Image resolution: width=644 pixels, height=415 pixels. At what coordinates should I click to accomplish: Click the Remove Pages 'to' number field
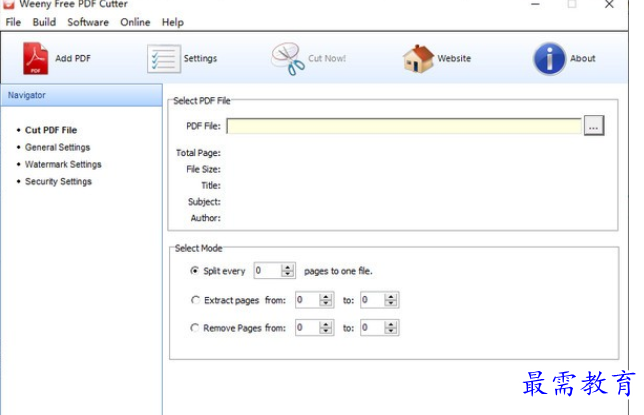[373, 328]
